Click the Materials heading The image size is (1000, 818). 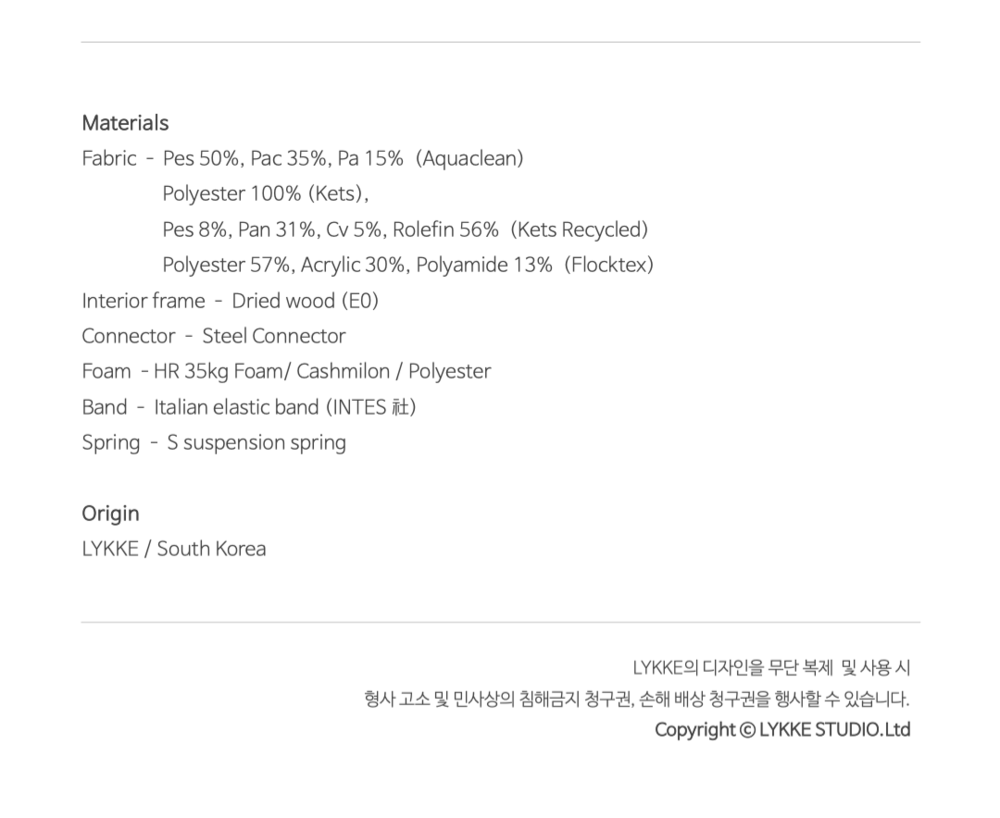click(x=125, y=123)
